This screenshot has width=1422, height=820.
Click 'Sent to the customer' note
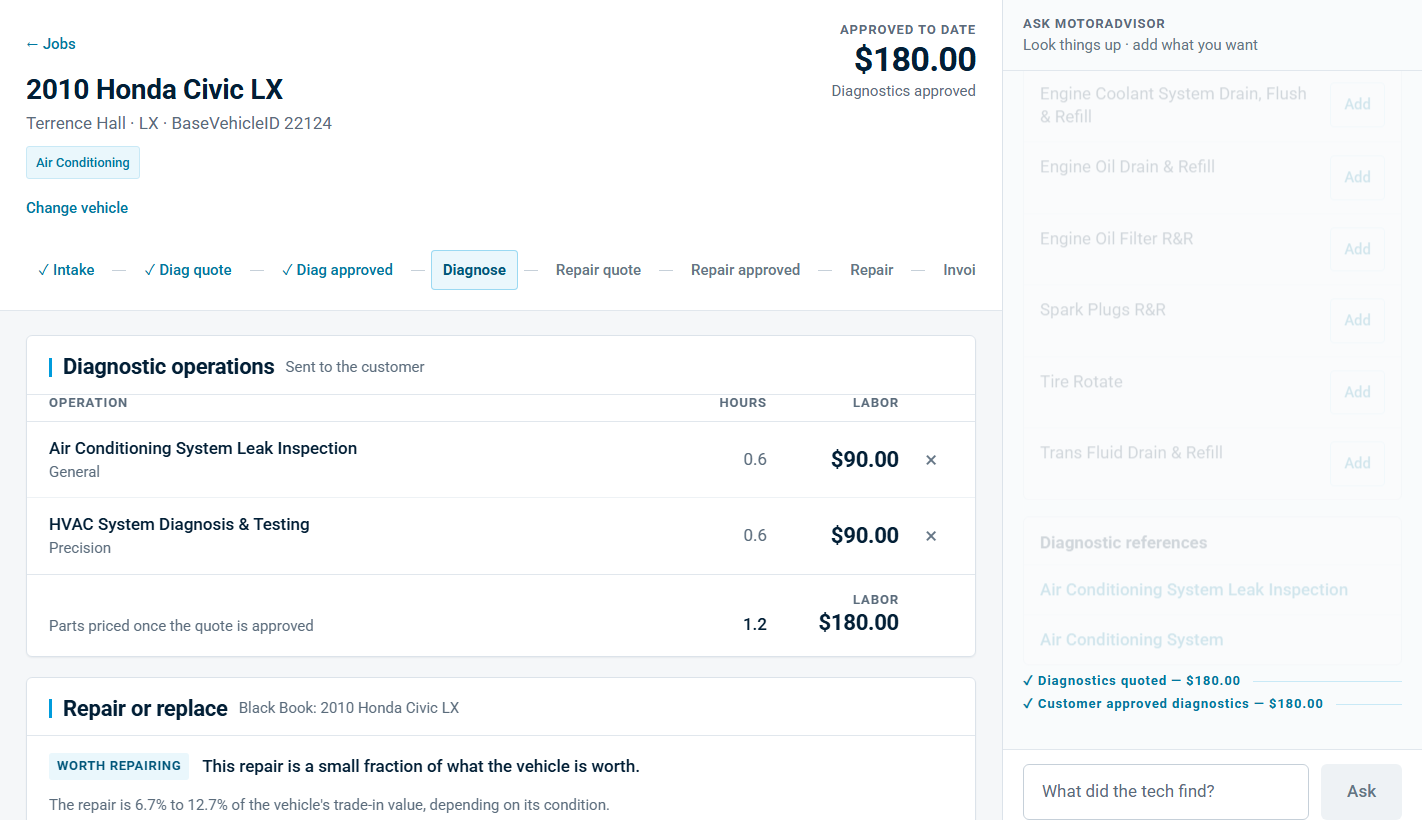coord(355,367)
